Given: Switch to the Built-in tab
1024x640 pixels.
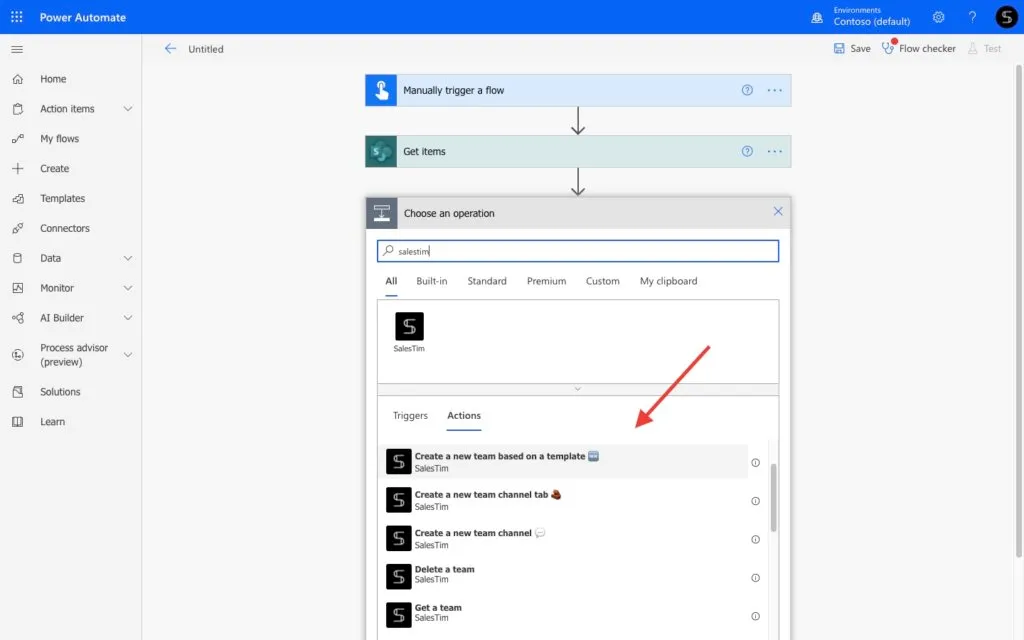Looking at the screenshot, I should pyautogui.click(x=432, y=281).
